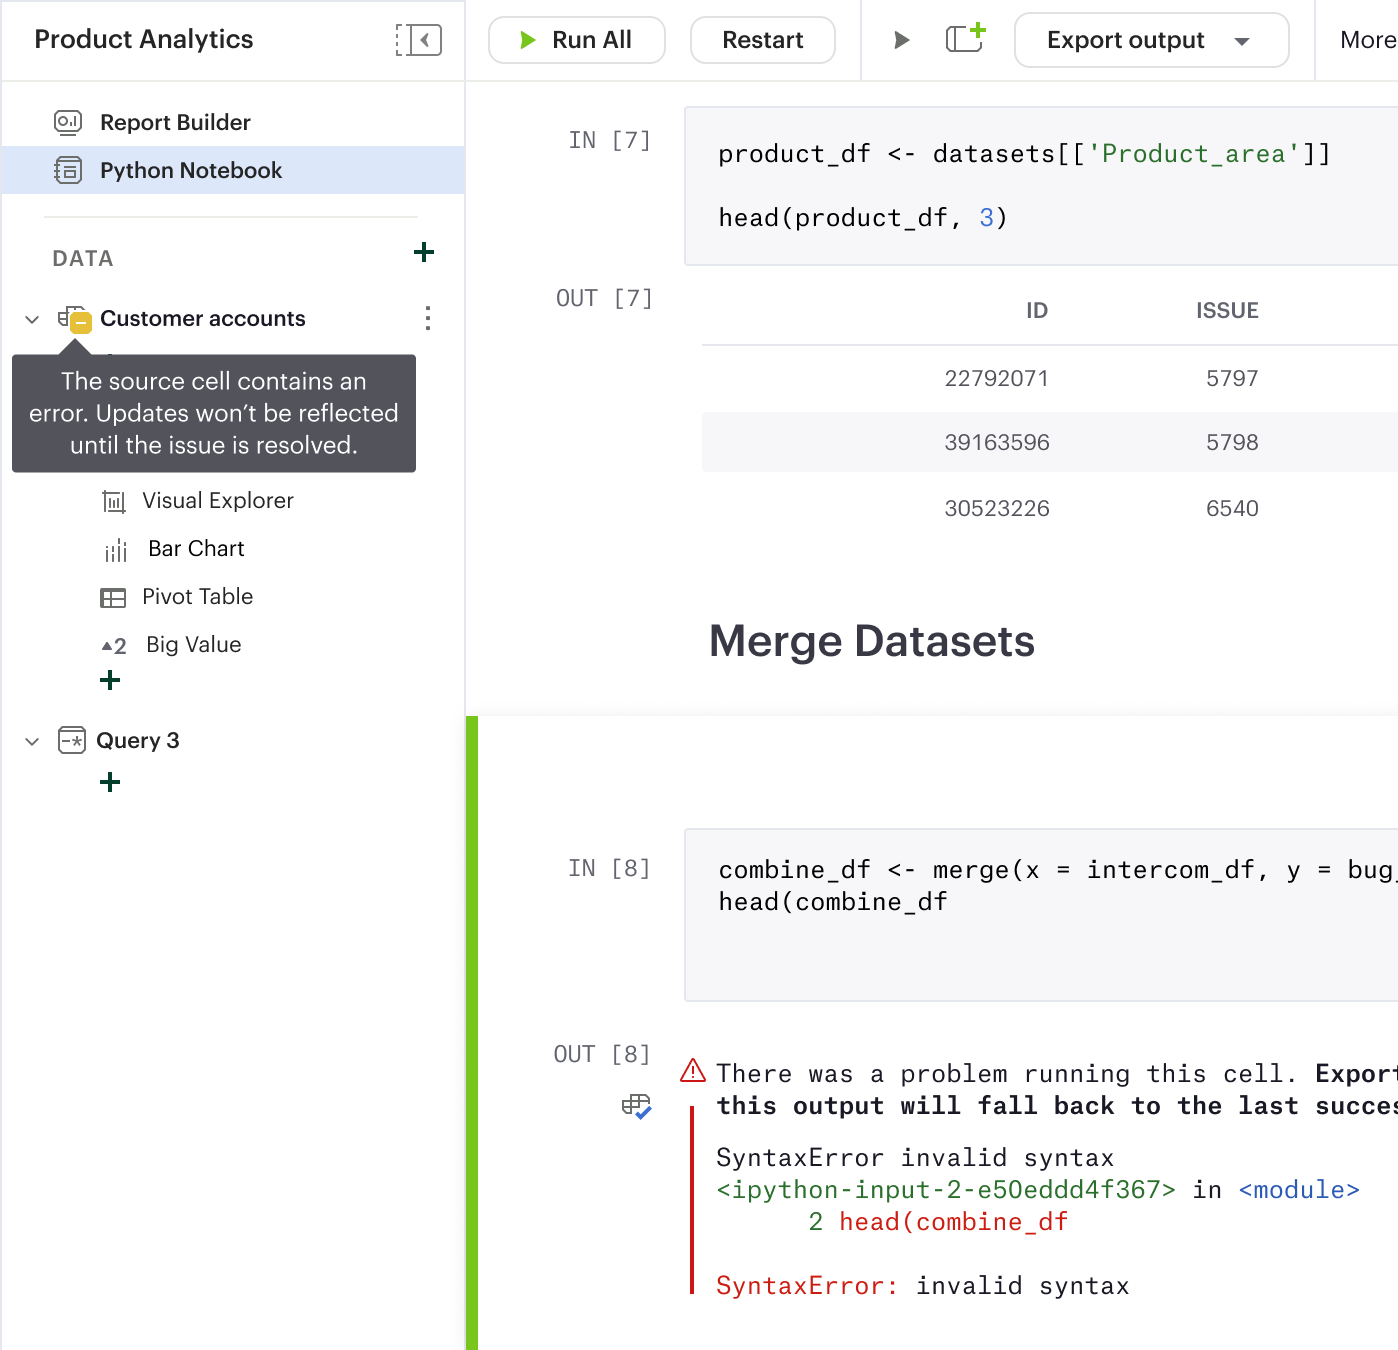
Task: Select Python Notebook item
Action: tap(232, 170)
